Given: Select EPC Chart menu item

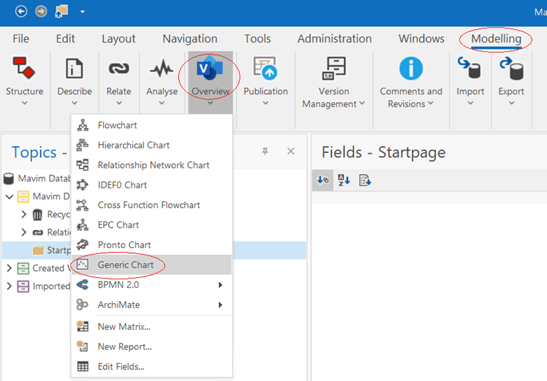Looking at the screenshot, I should pos(151,225).
